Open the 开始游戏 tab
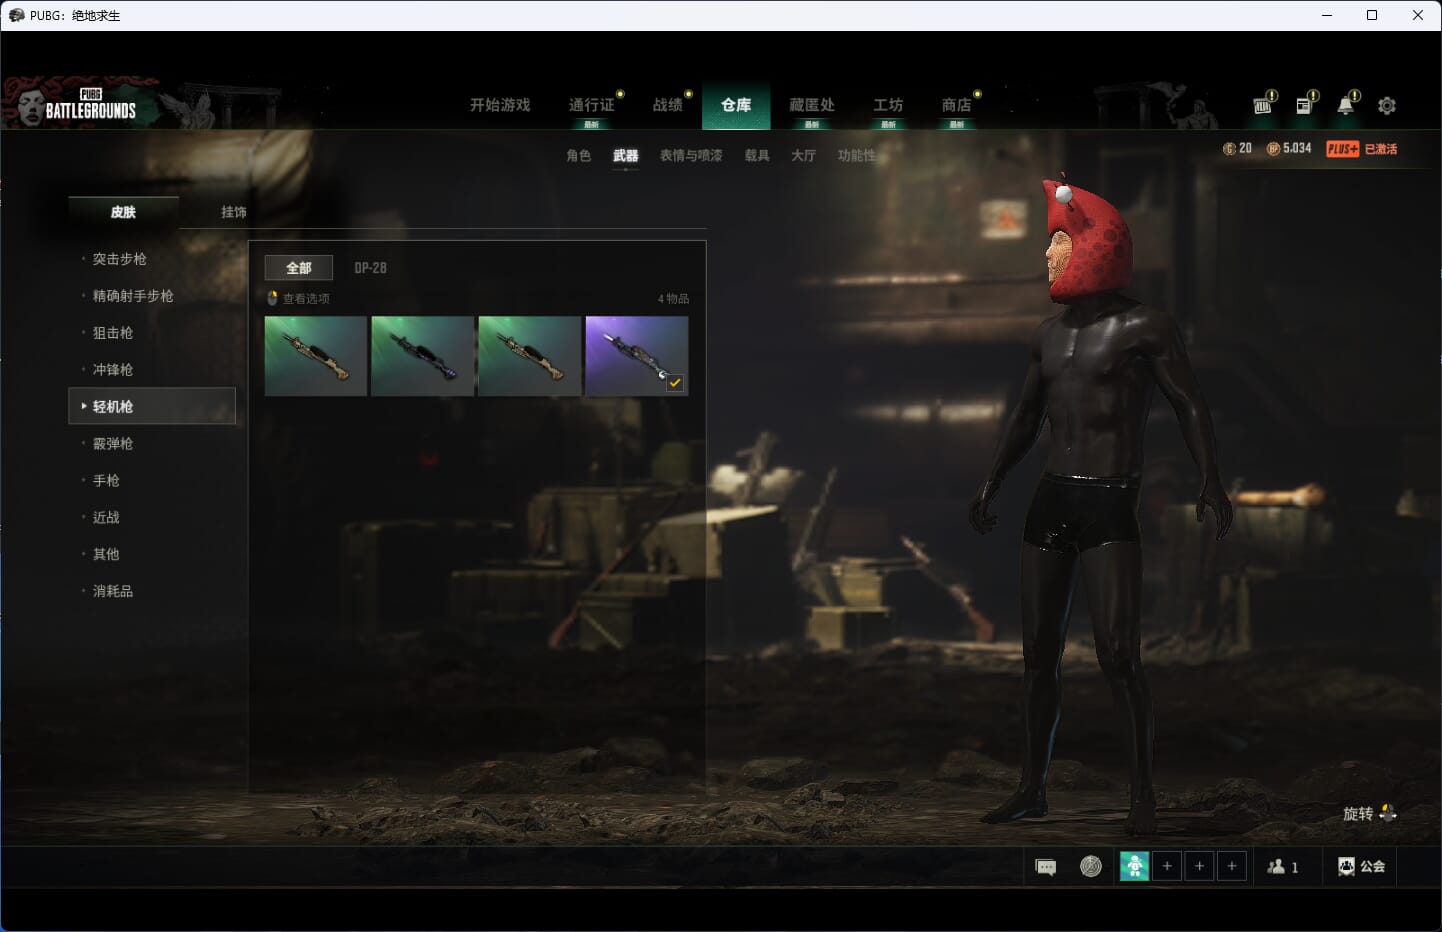 pos(500,105)
